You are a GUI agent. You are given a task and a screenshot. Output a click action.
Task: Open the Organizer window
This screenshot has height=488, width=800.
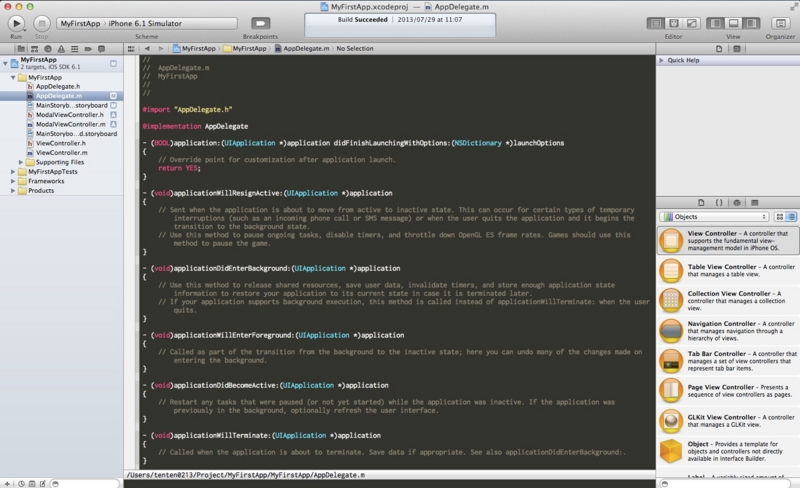tap(780, 23)
